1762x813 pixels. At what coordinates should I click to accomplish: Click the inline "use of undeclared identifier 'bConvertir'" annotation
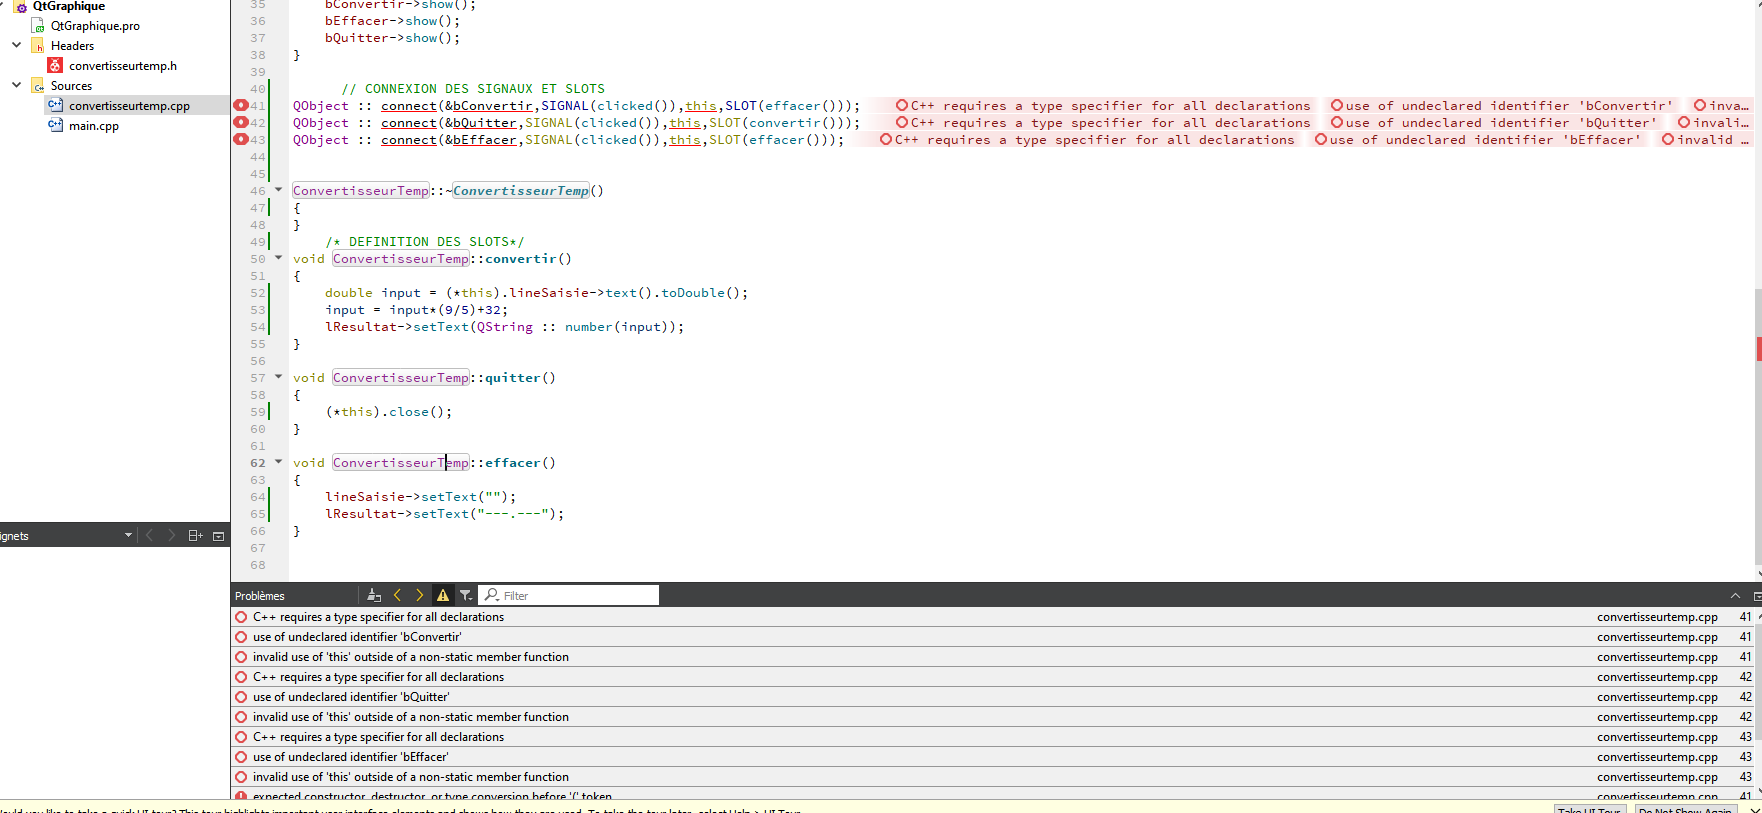click(x=1509, y=106)
